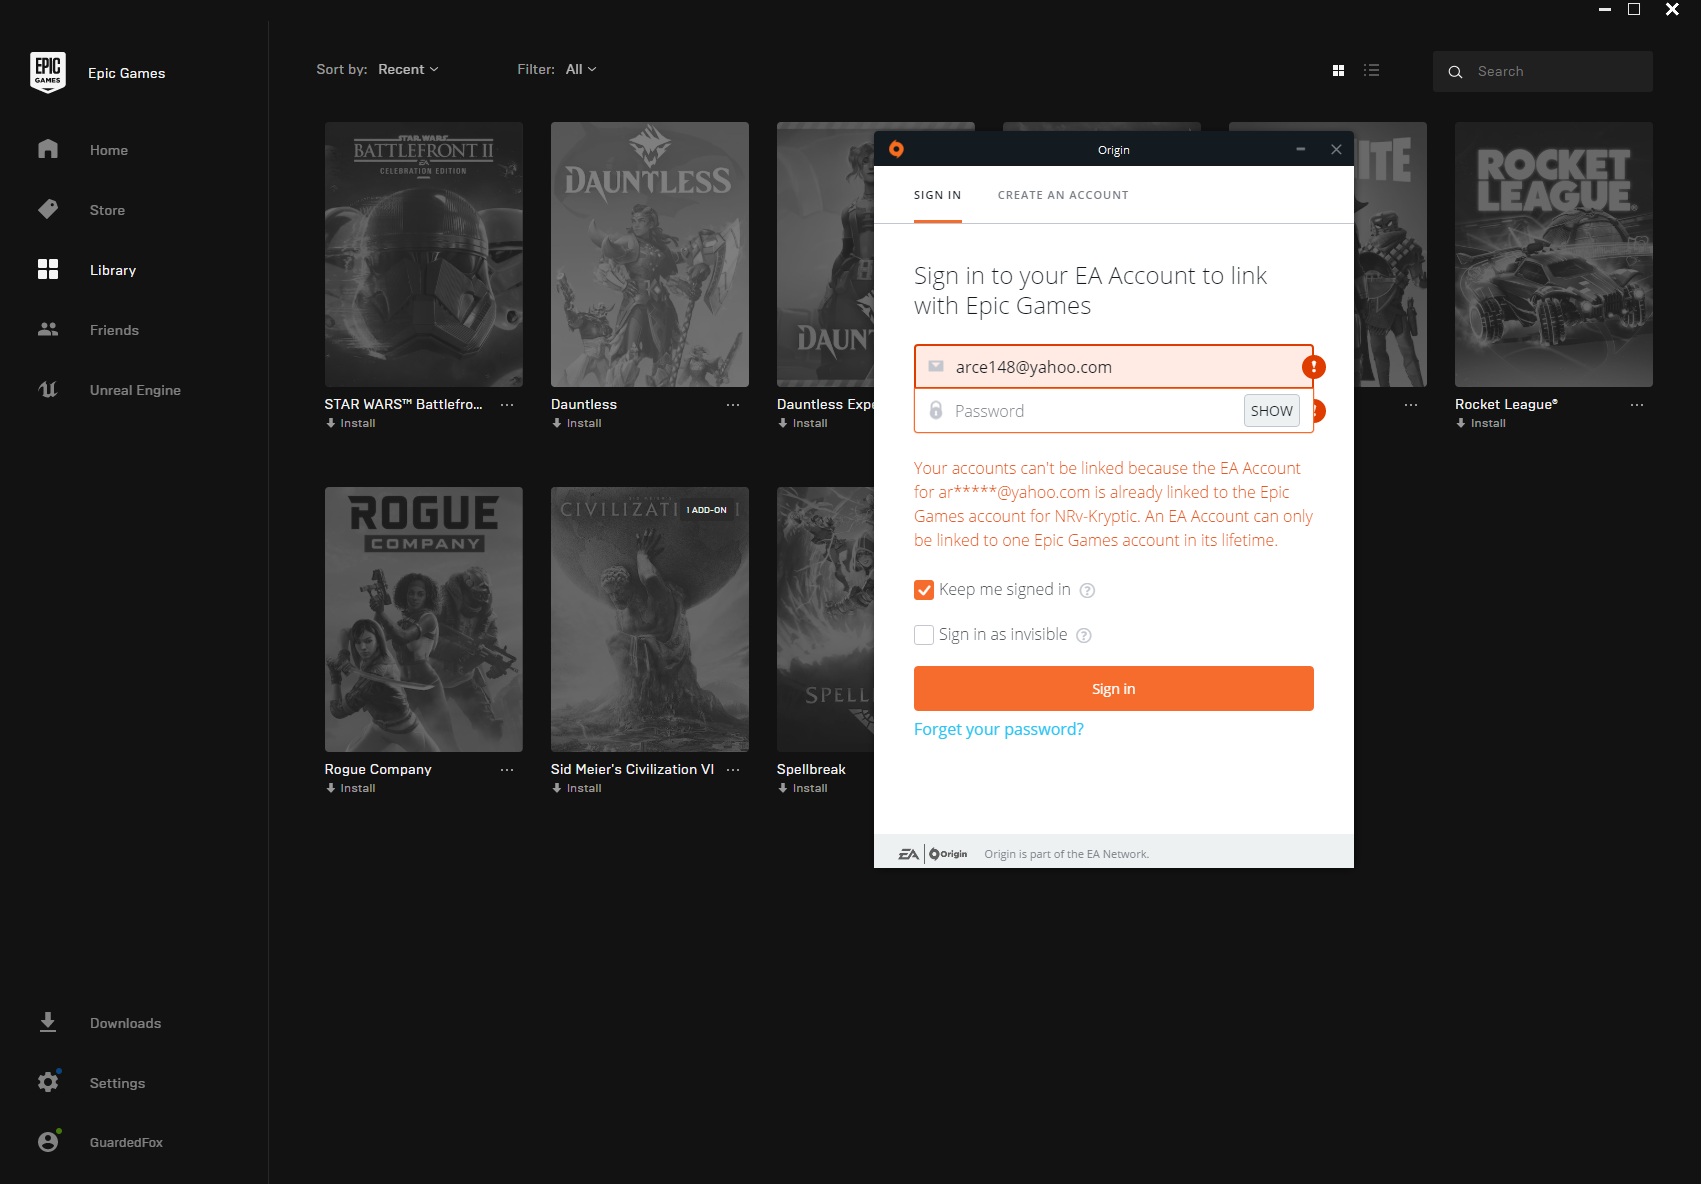1701x1184 pixels.
Task: Select the Library grid icon in sidebar
Action: pos(48,269)
